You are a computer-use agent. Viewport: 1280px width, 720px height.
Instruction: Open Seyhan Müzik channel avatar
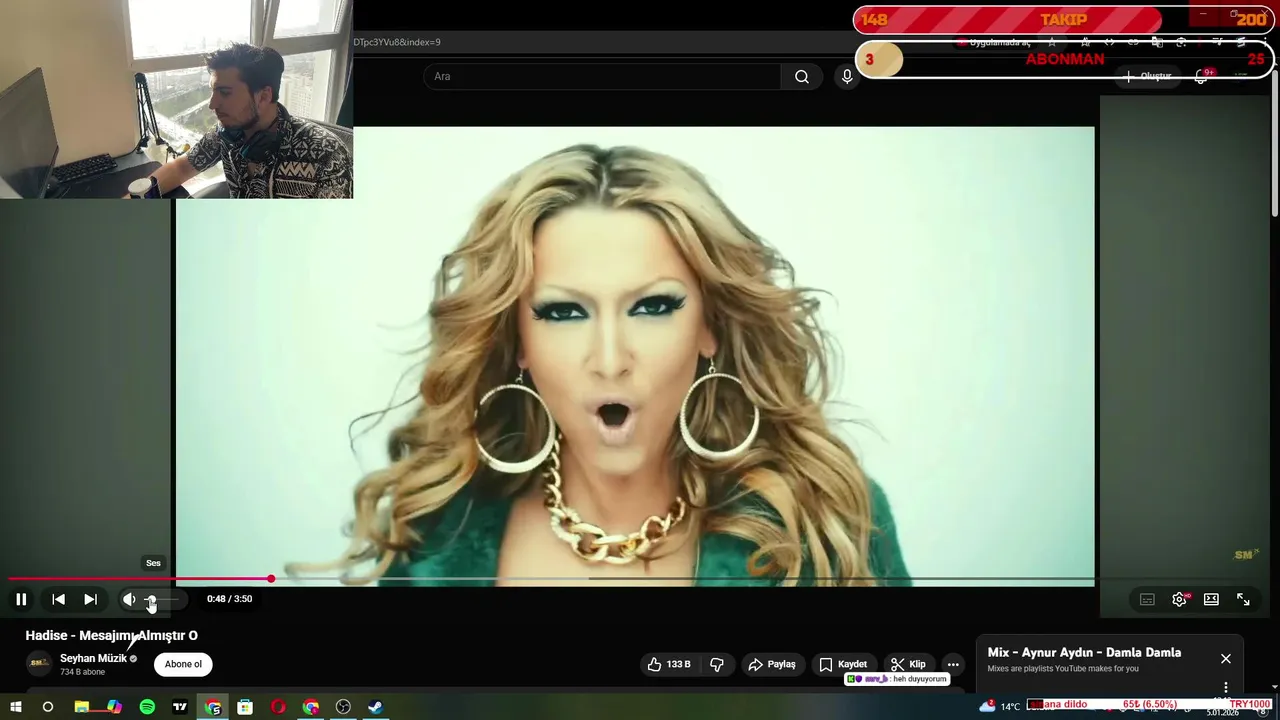point(39,663)
